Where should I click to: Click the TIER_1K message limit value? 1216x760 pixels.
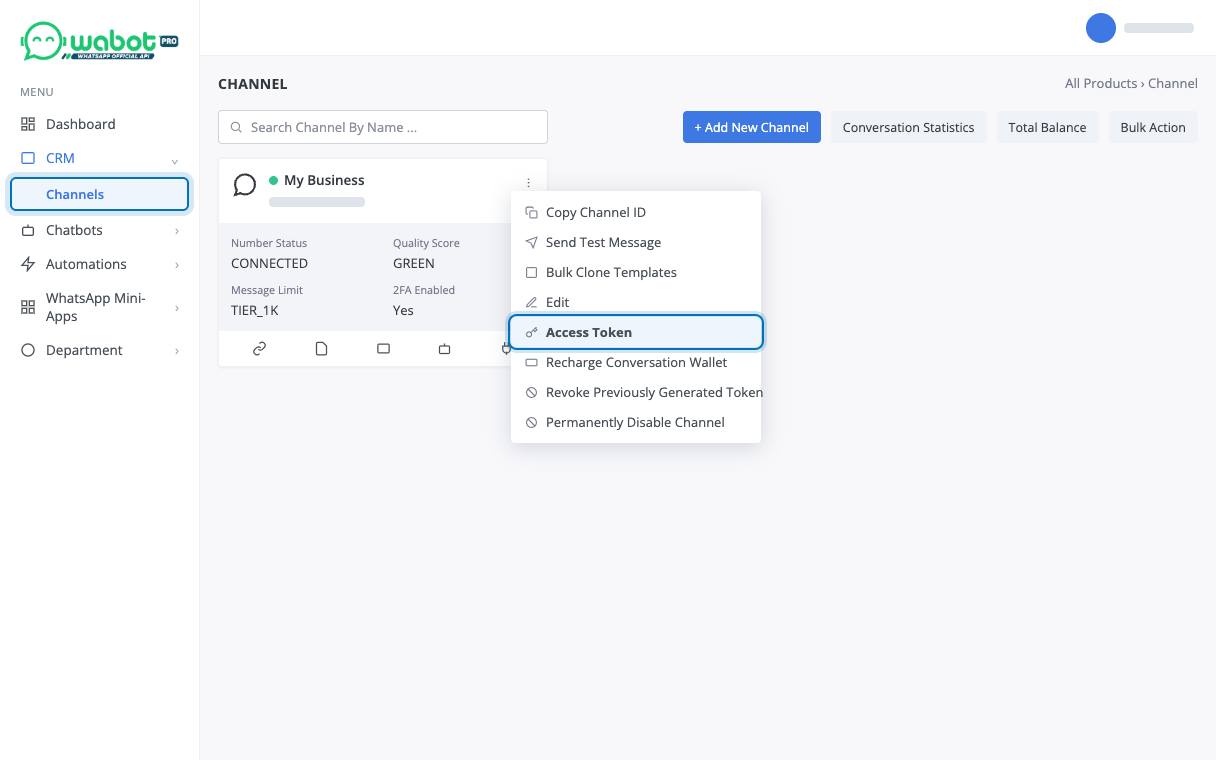tap(254, 310)
